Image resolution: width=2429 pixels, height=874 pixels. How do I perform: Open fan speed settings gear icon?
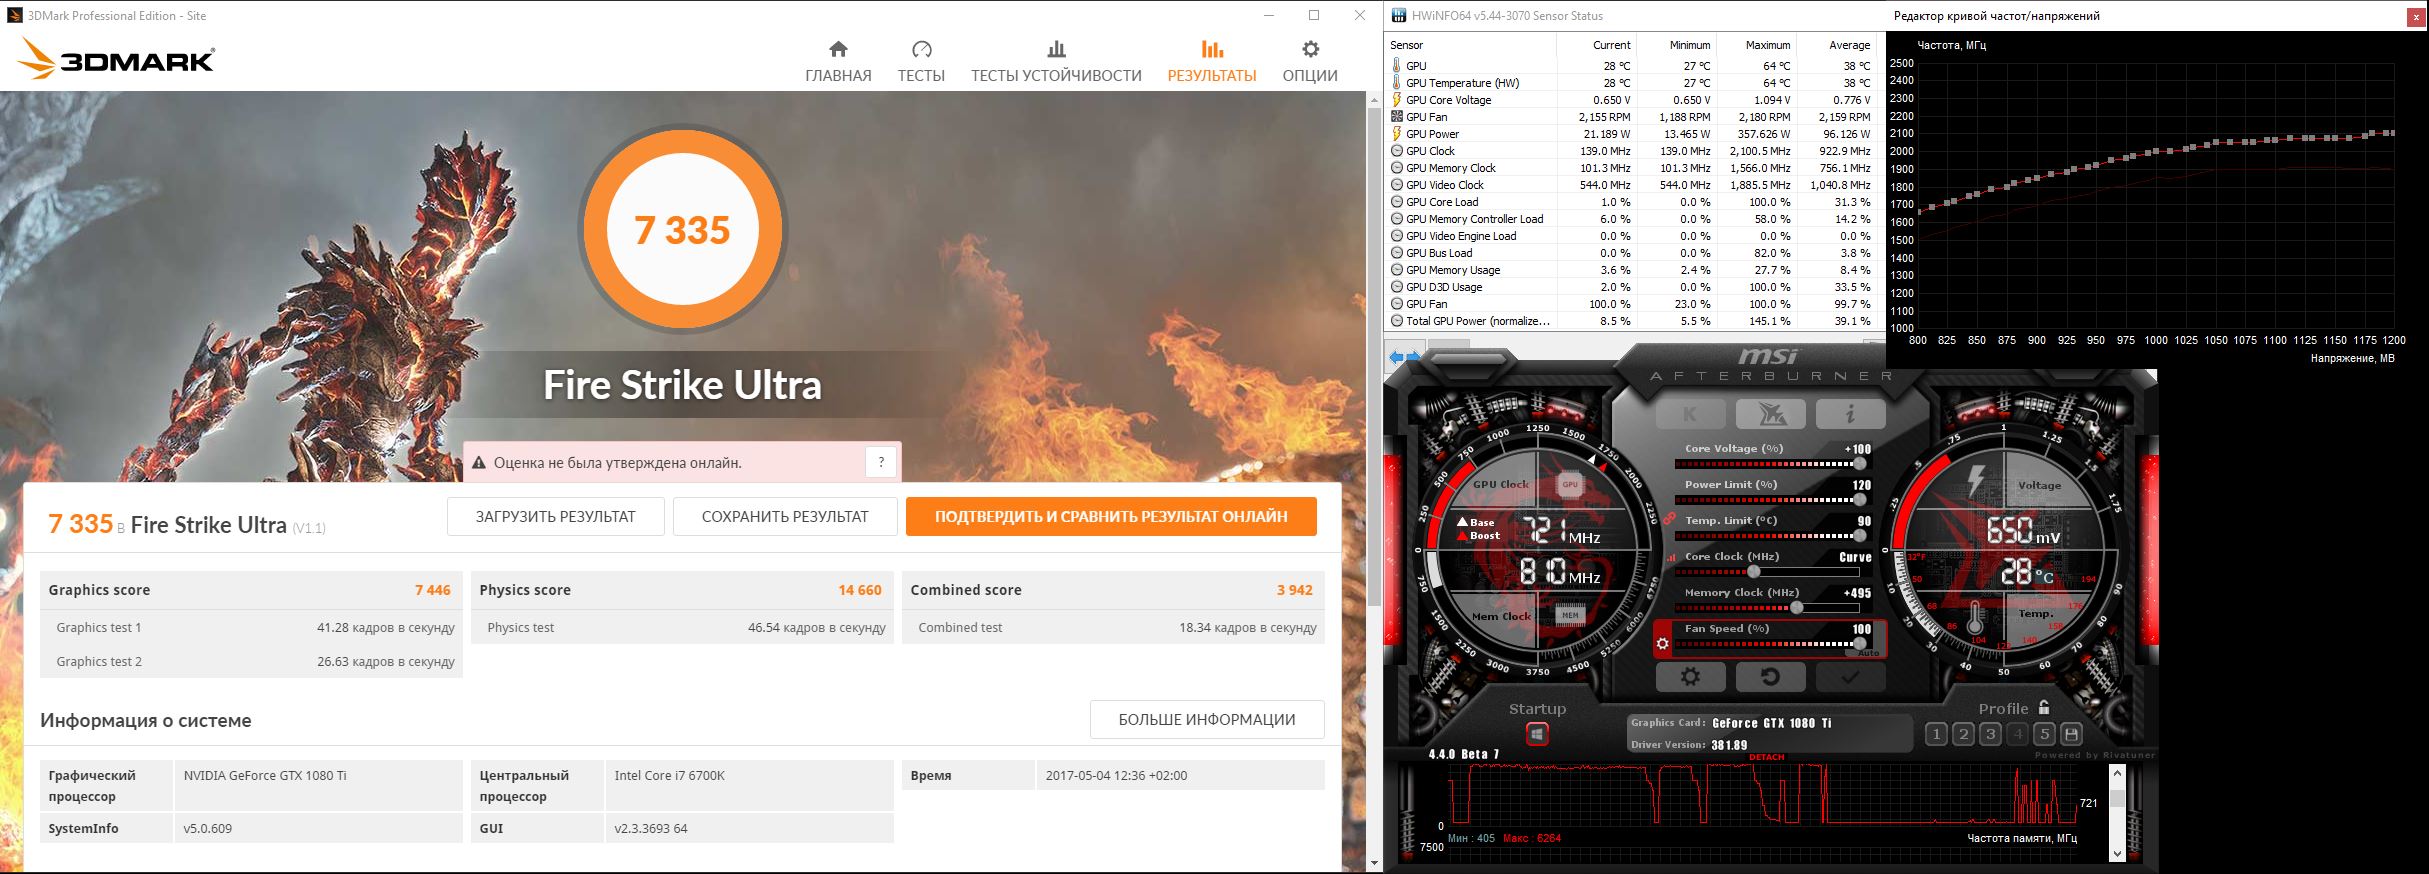pyautogui.click(x=1663, y=643)
